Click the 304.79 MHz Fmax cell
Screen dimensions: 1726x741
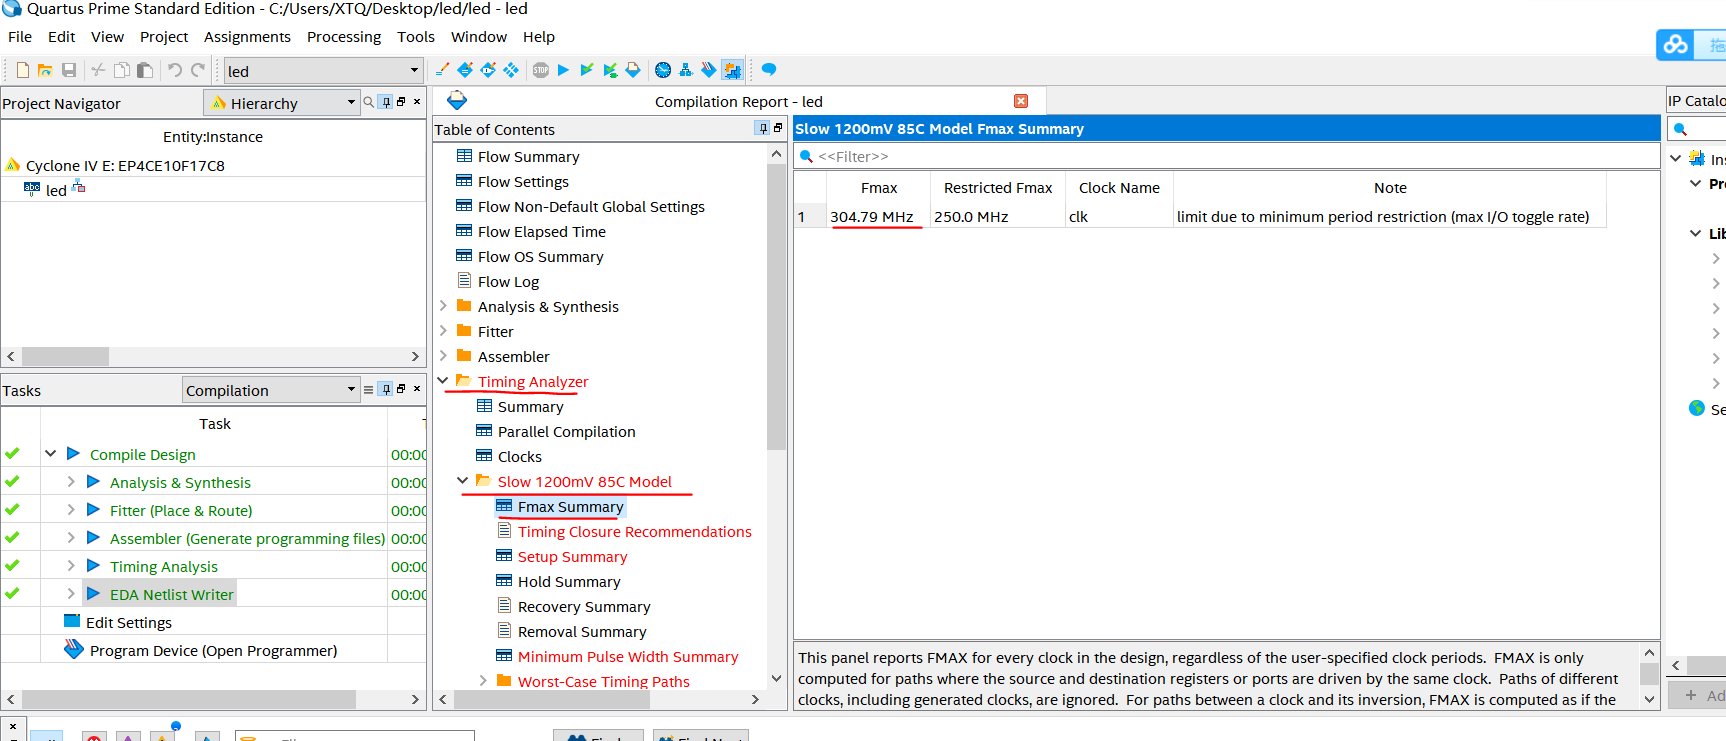[x=877, y=217]
